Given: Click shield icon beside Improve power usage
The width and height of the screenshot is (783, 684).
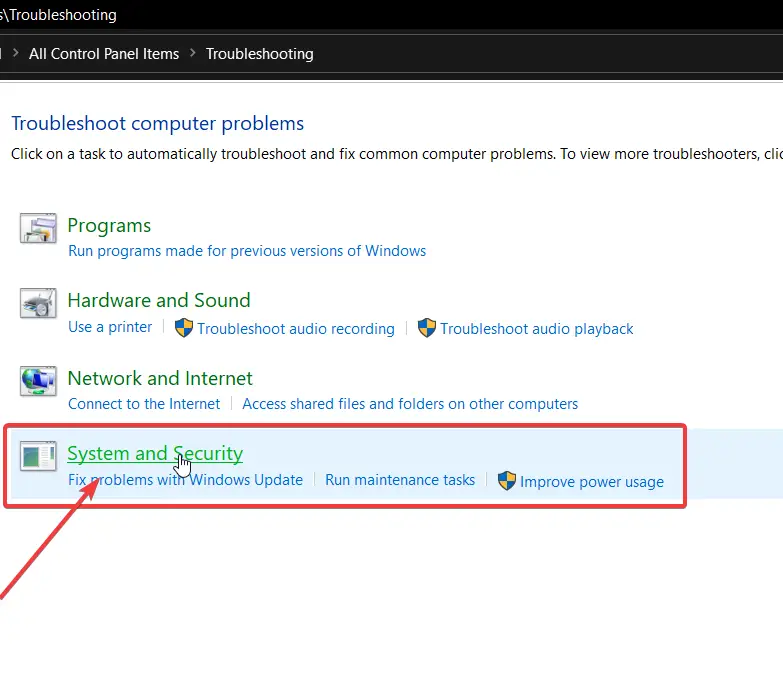Looking at the screenshot, I should (x=506, y=481).
